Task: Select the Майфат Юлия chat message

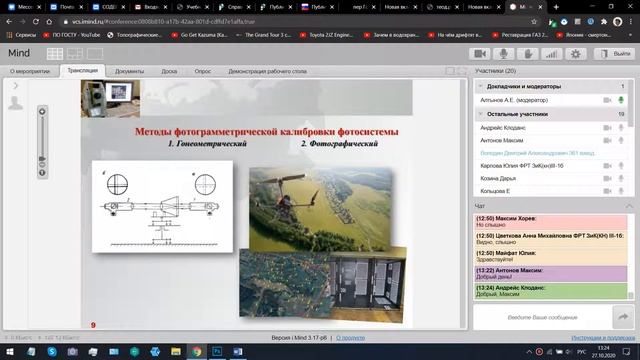Action: coord(551,256)
